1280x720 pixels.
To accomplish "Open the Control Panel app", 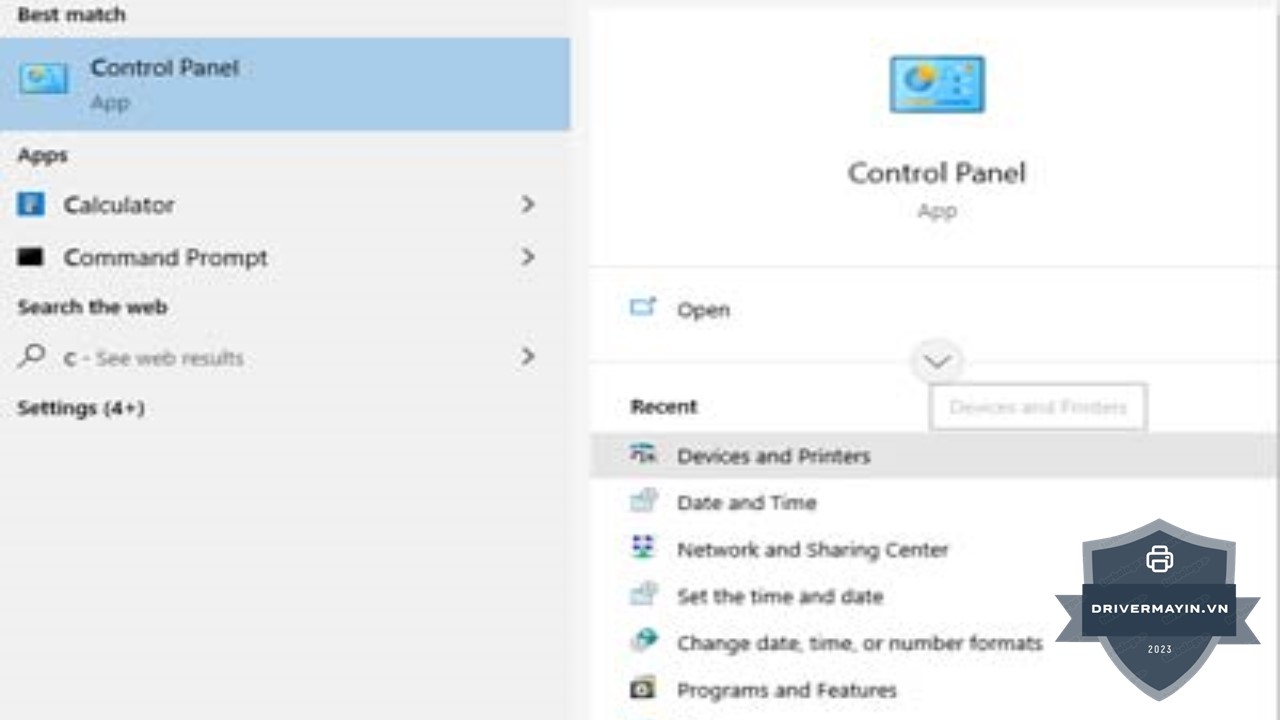I will point(703,310).
